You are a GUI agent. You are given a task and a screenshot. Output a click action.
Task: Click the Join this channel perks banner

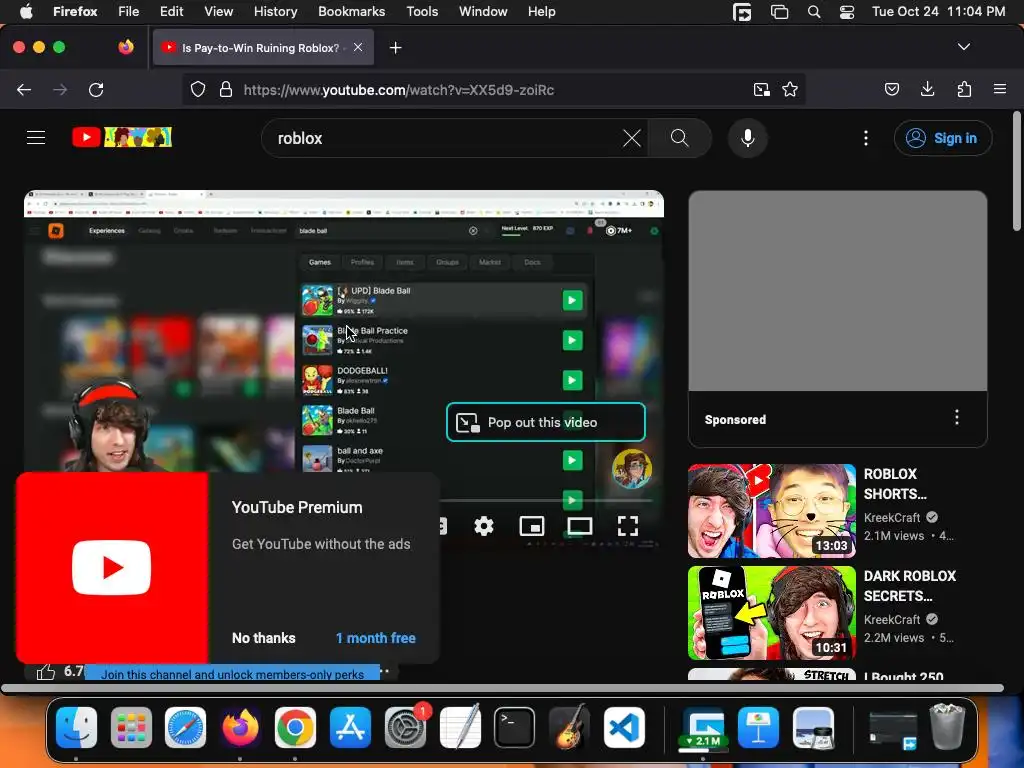[232, 673]
